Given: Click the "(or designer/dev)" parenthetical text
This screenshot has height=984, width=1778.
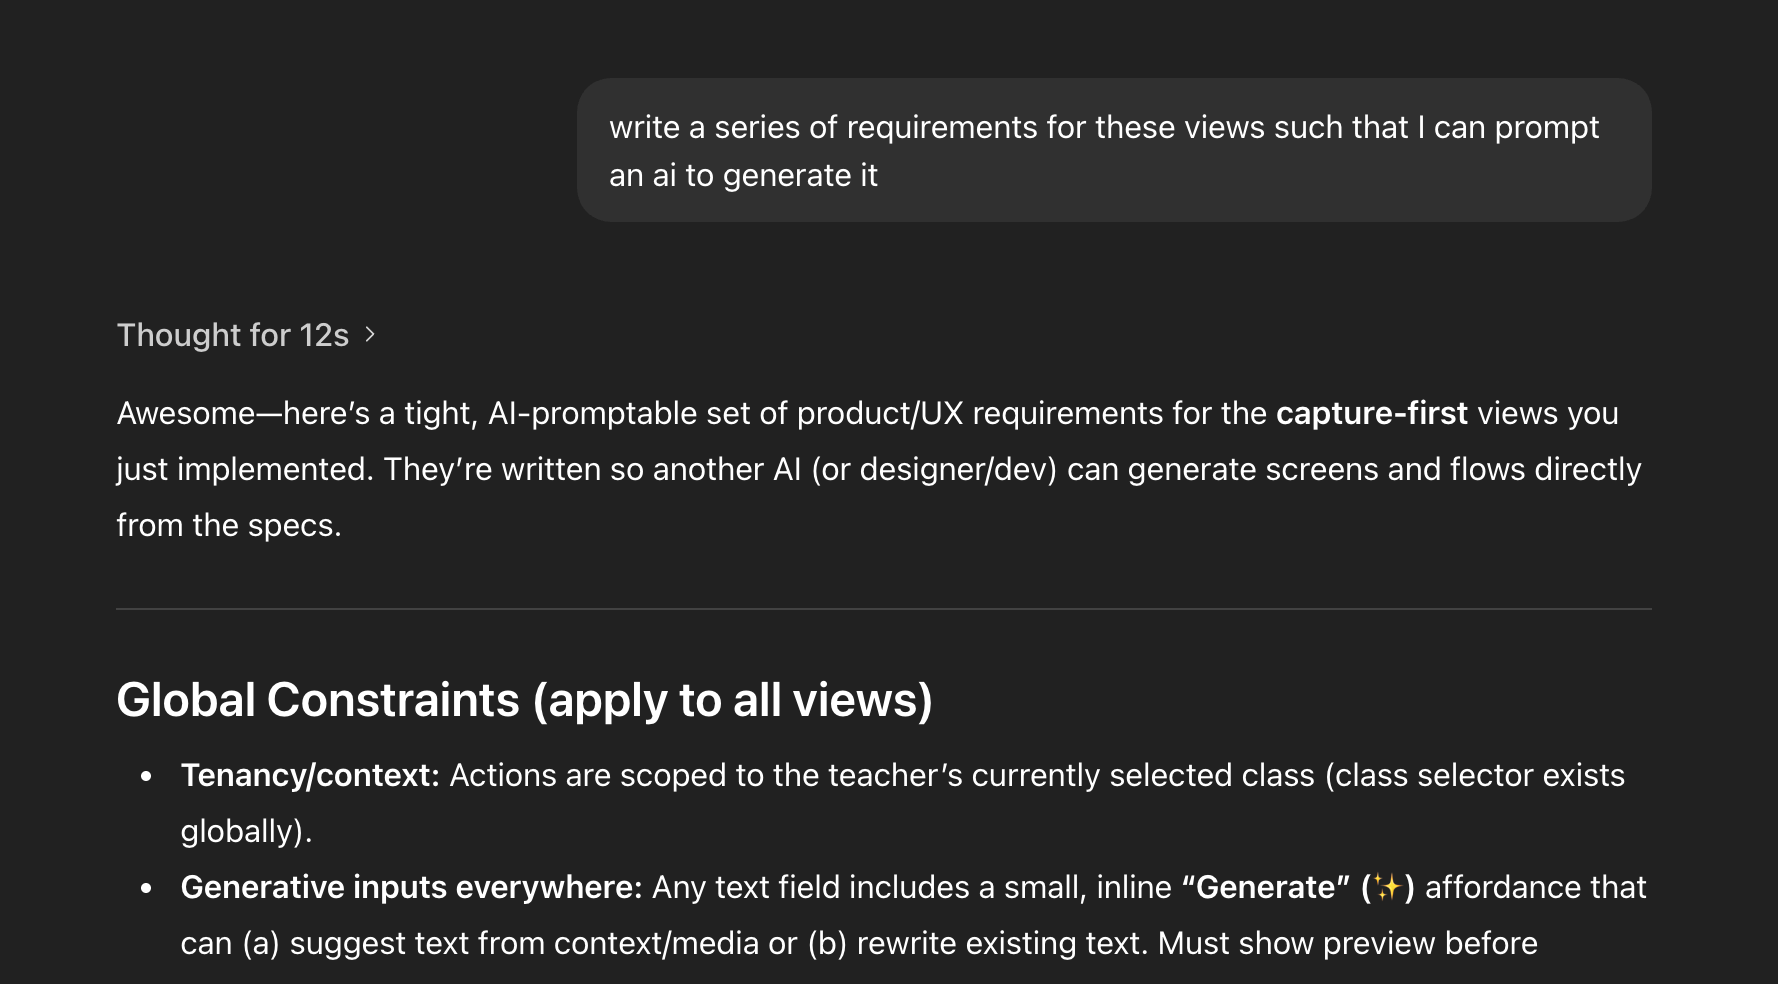Looking at the screenshot, I should coord(934,469).
